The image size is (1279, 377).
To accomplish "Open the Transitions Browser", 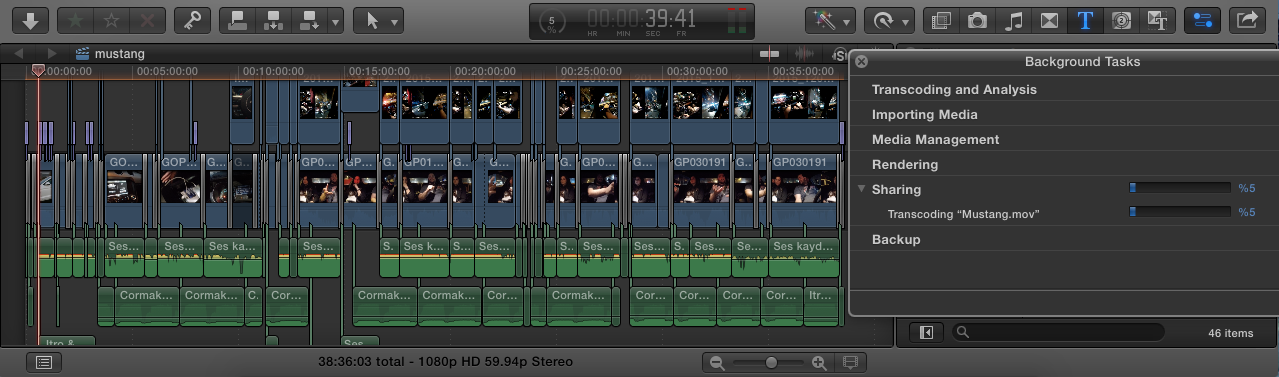I will pos(1049,20).
